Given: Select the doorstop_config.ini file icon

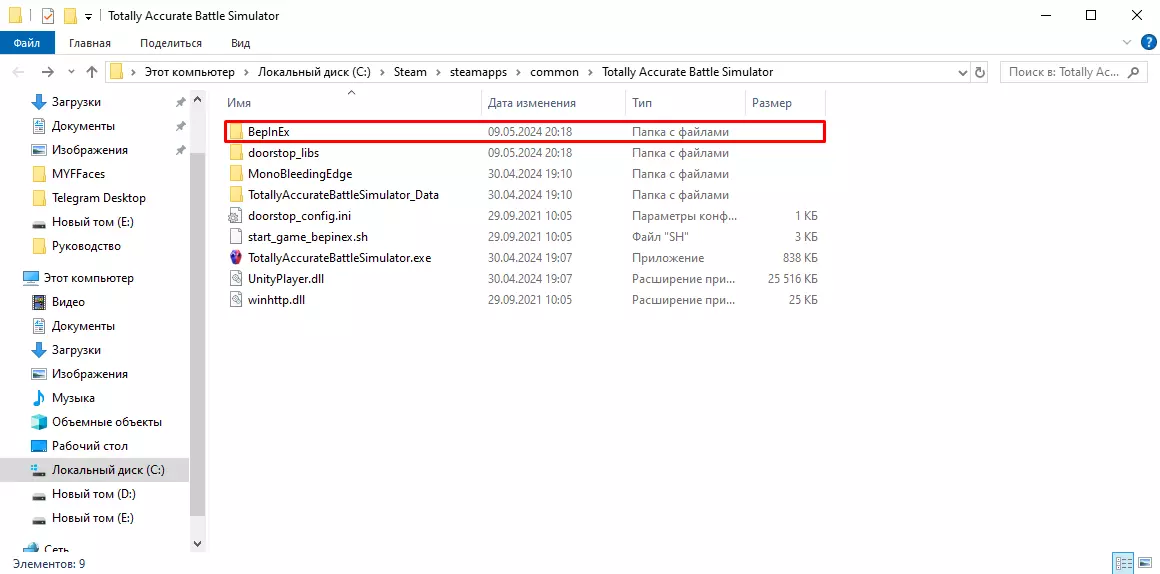Looking at the screenshot, I should pos(236,216).
